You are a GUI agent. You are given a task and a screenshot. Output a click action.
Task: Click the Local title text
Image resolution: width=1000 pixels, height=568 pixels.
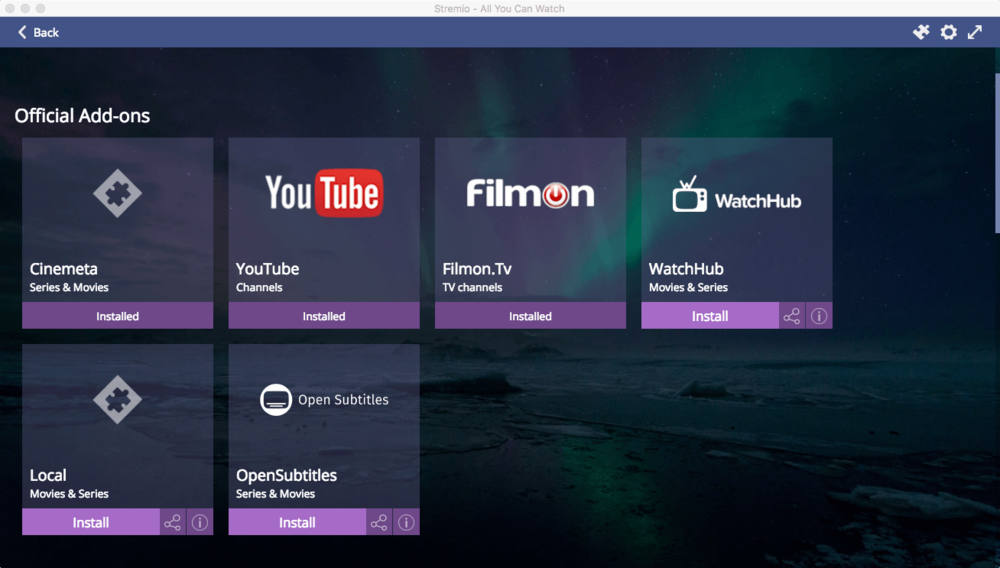(48, 476)
